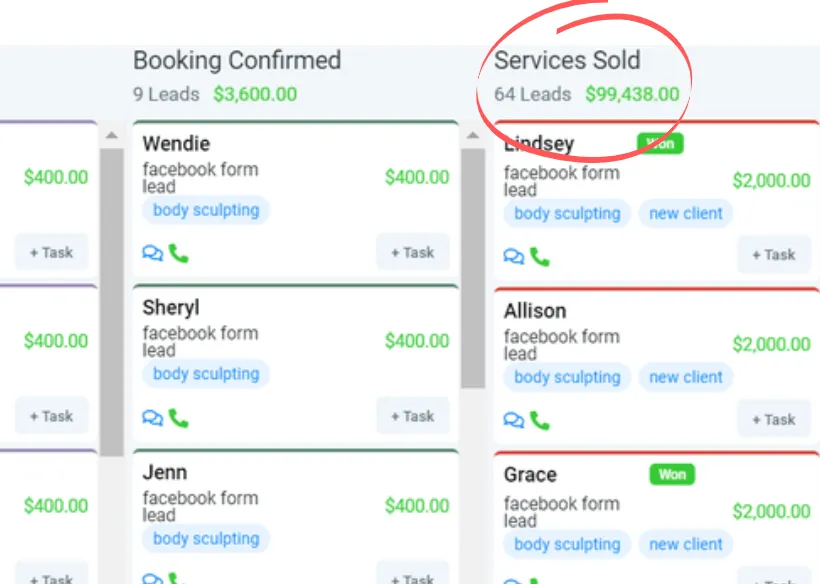820x584 pixels.
Task: Add a task to Allison's card
Action: pos(774,420)
